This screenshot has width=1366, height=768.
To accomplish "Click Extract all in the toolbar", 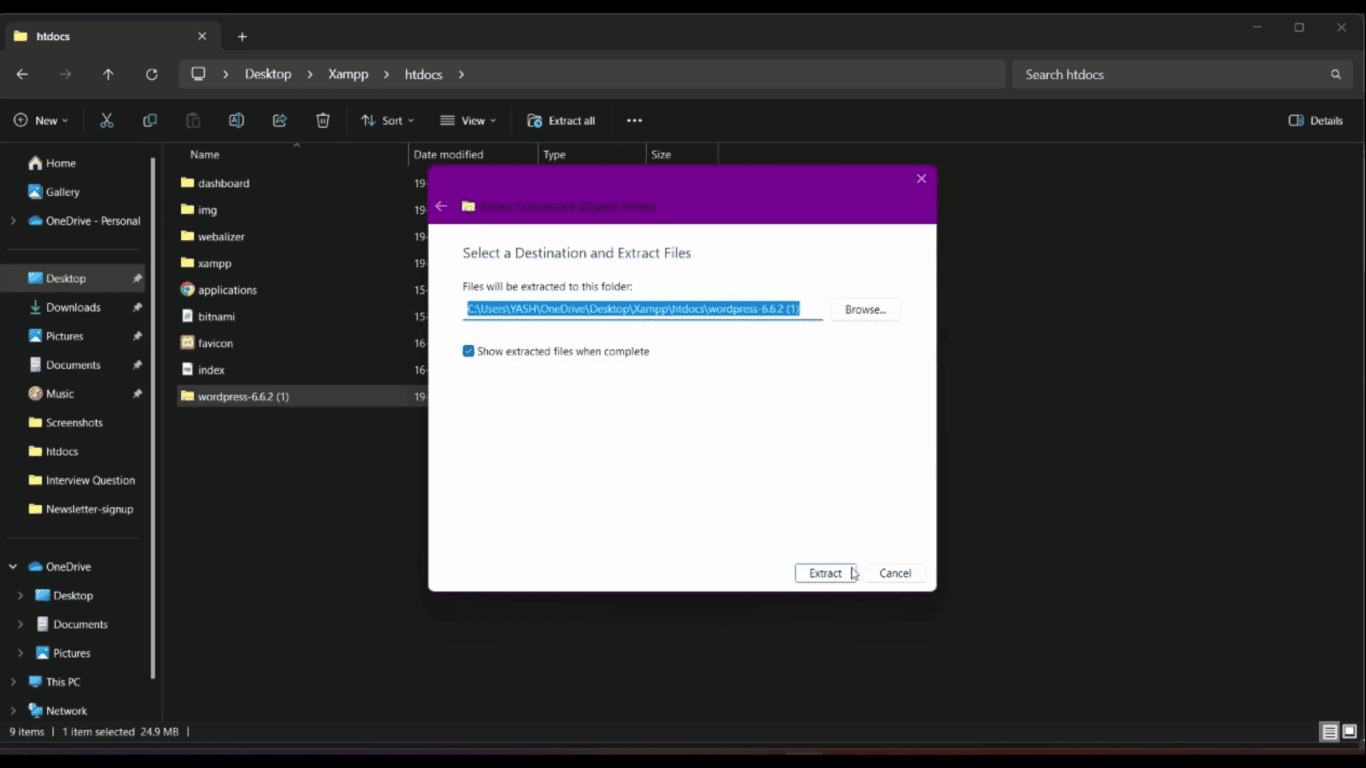I will point(561,120).
